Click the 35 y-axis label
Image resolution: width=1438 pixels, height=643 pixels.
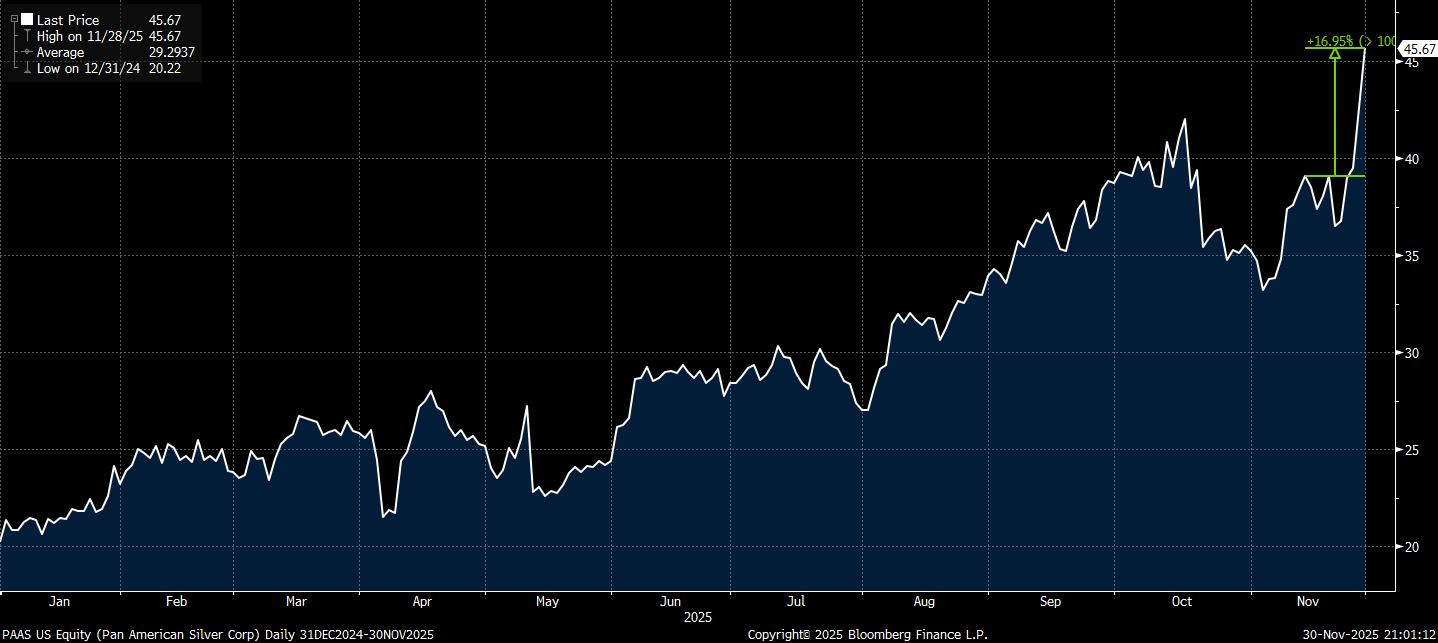coord(1410,256)
